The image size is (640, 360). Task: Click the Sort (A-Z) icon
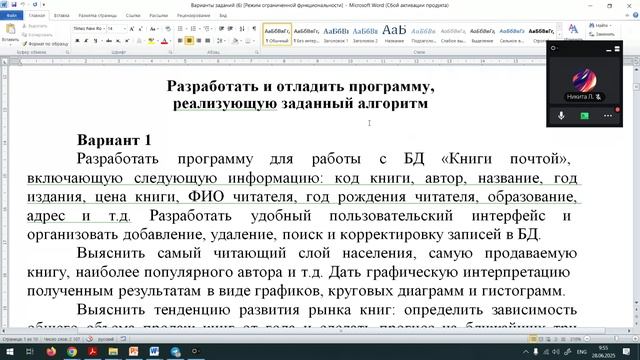coord(242,29)
